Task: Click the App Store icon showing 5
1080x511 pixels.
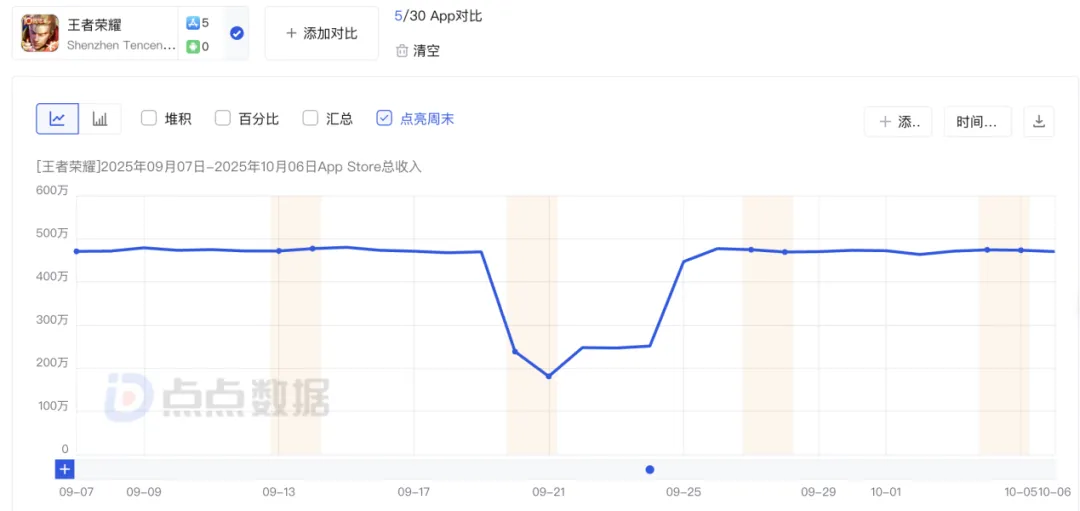Action: click(x=193, y=23)
